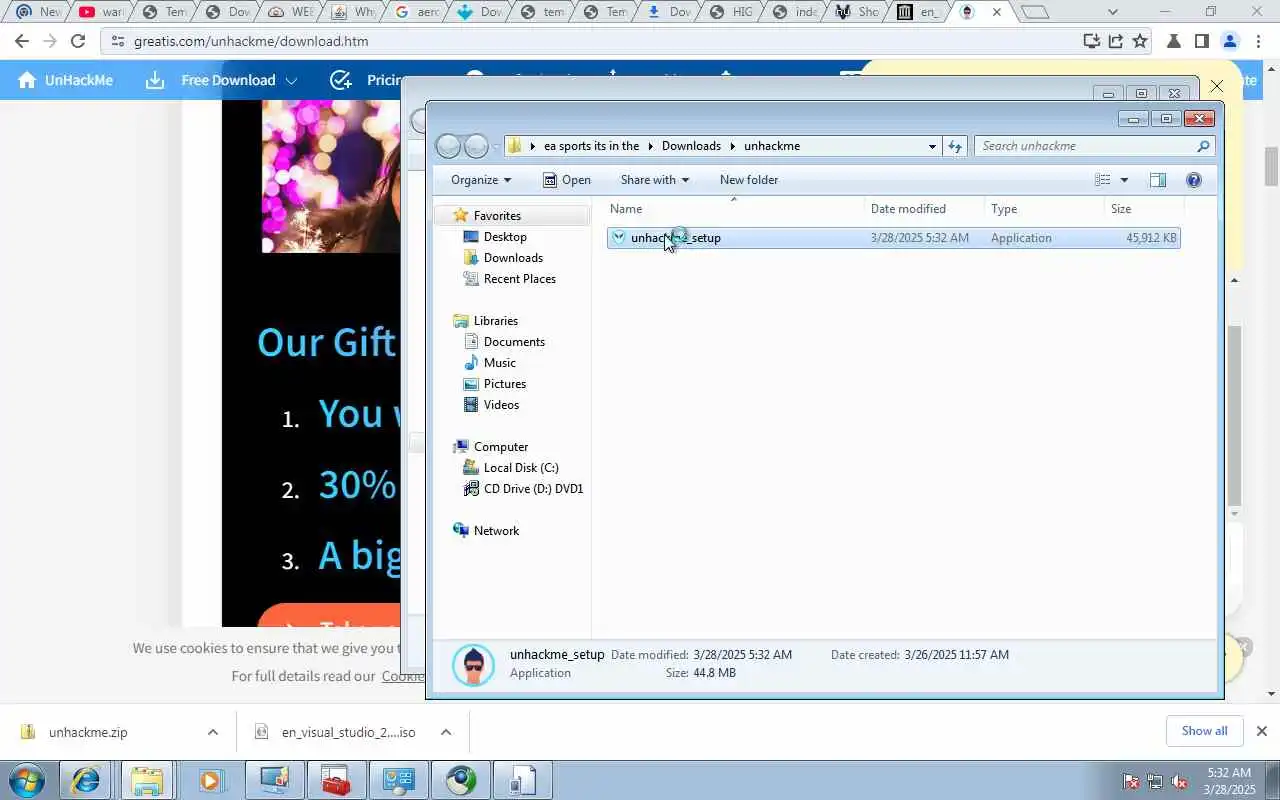Switch to the Google 'aerc' tab

coord(418,12)
